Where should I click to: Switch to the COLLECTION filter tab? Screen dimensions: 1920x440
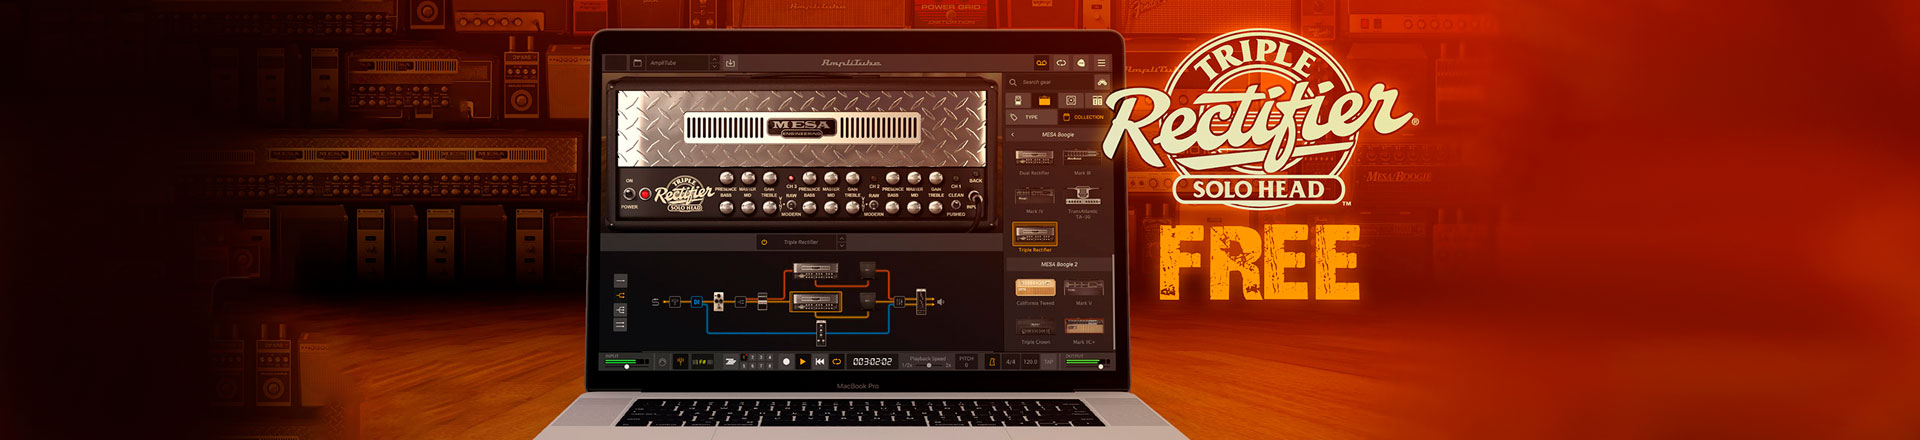pyautogui.click(x=1084, y=117)
